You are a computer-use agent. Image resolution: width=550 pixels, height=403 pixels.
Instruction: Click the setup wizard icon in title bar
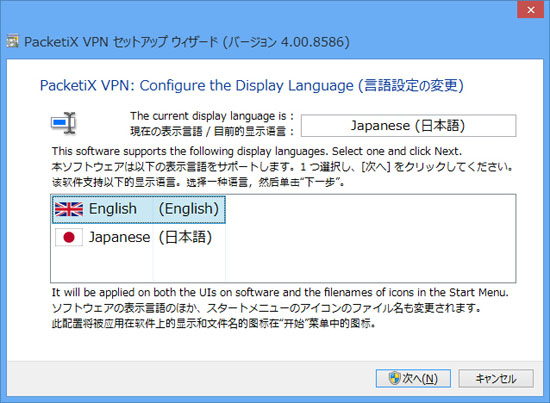13,41
